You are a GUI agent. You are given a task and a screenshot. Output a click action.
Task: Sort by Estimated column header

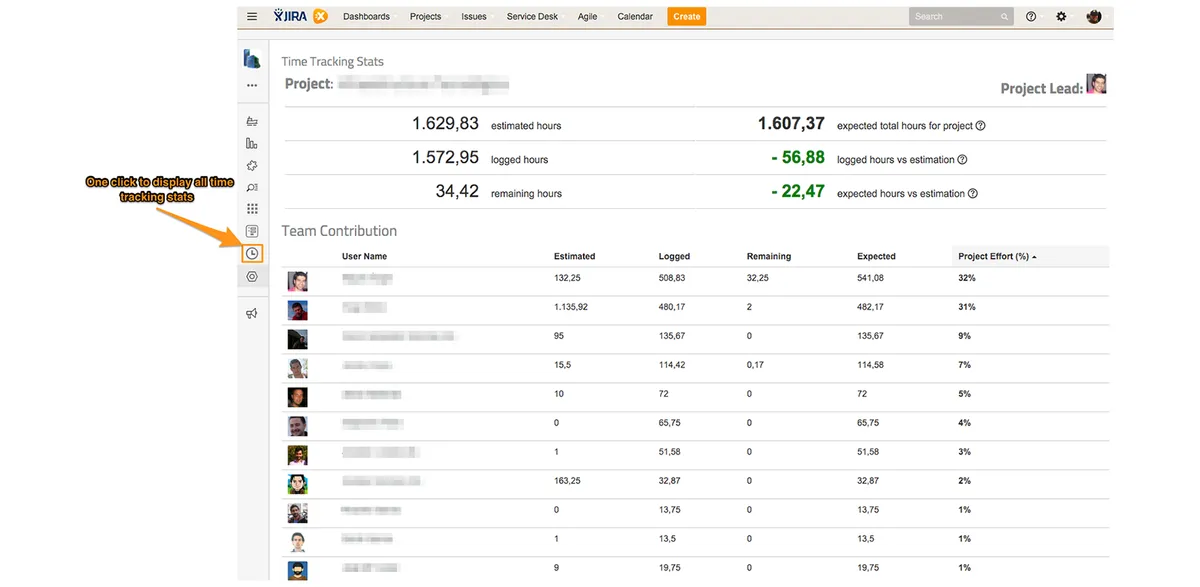pyautogui.click(x=575, y=257)
